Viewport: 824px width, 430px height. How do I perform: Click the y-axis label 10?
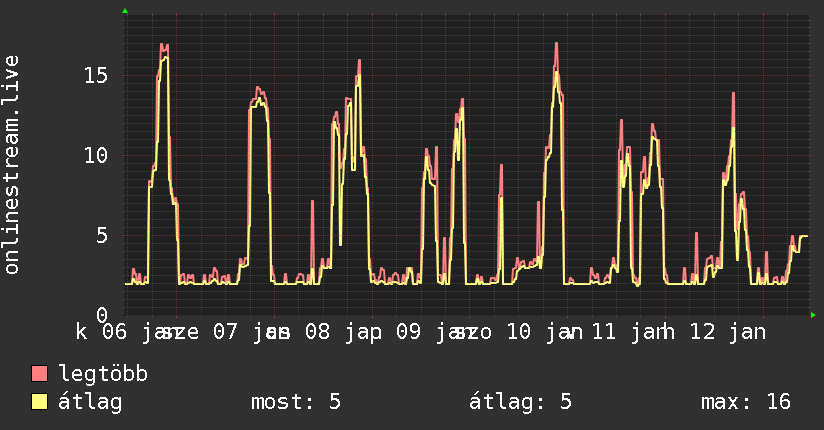pyautogui.click(x=96, y=155)
